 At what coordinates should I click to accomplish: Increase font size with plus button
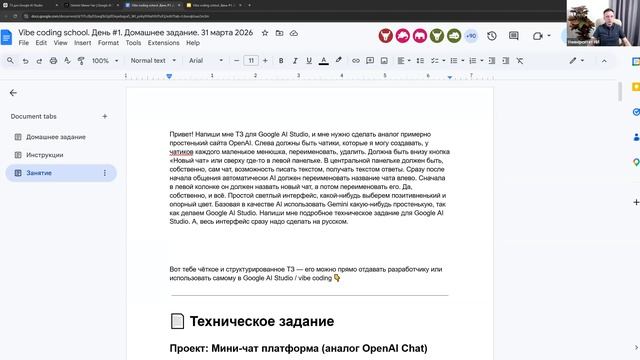pos(265,60)
